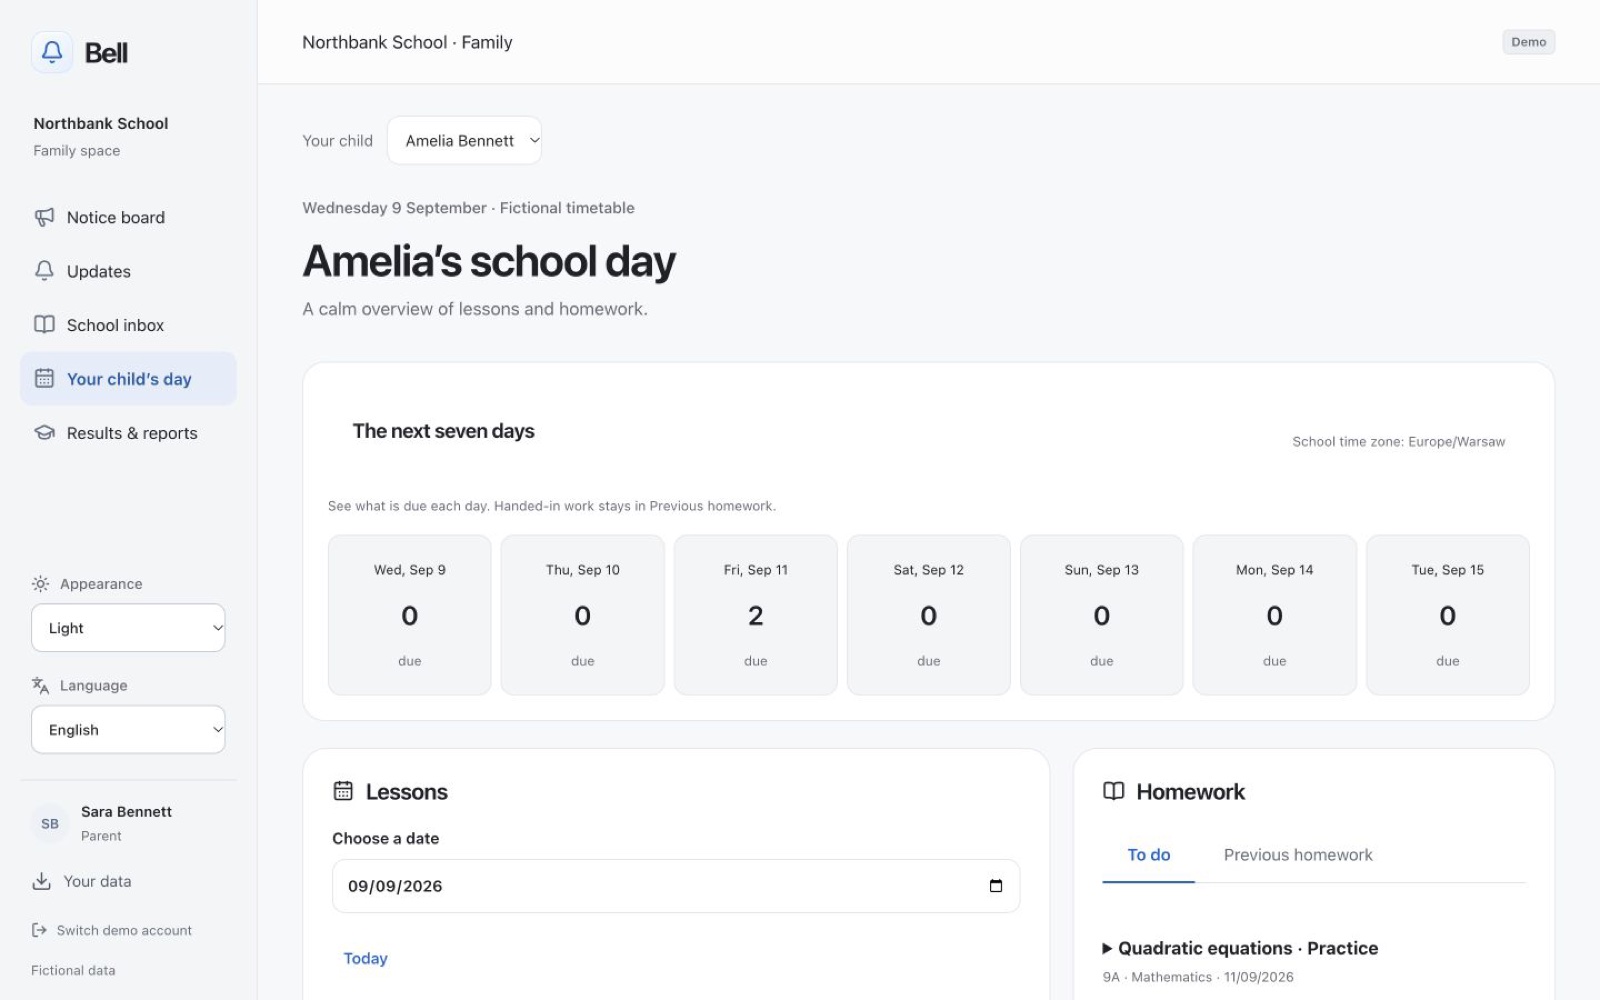Click the Bell logo icon

[52, 52]
